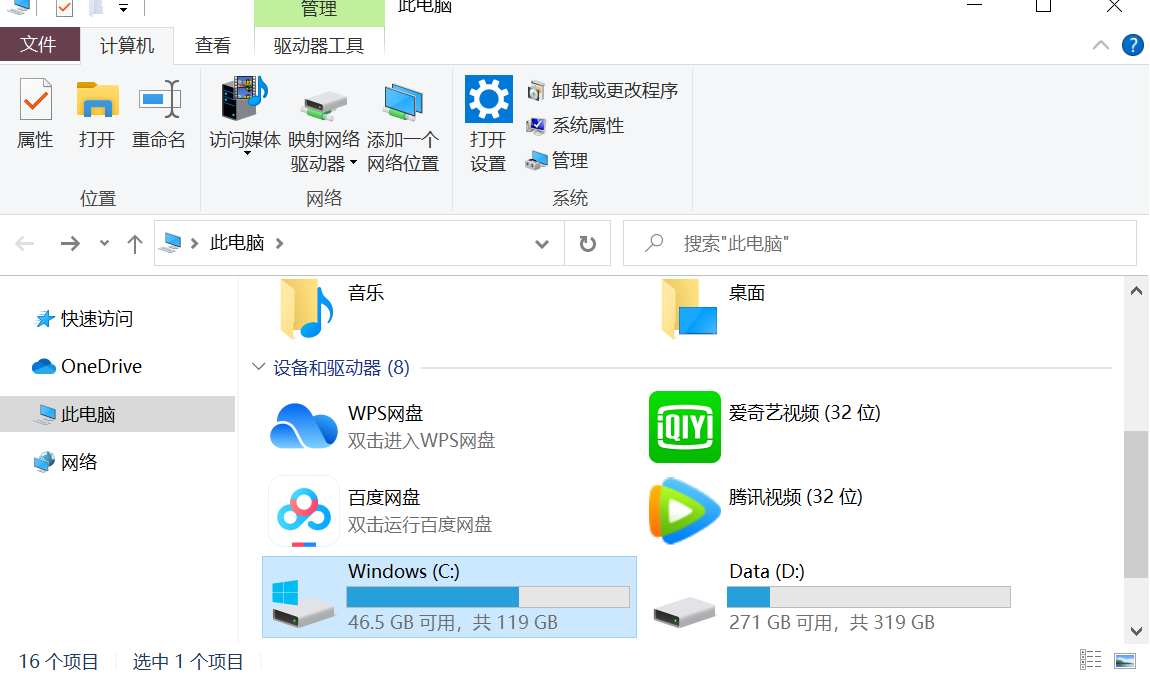Go up one level with up arrow
The width and height of the screenshot is (1150, 679).
click(134, 243)
